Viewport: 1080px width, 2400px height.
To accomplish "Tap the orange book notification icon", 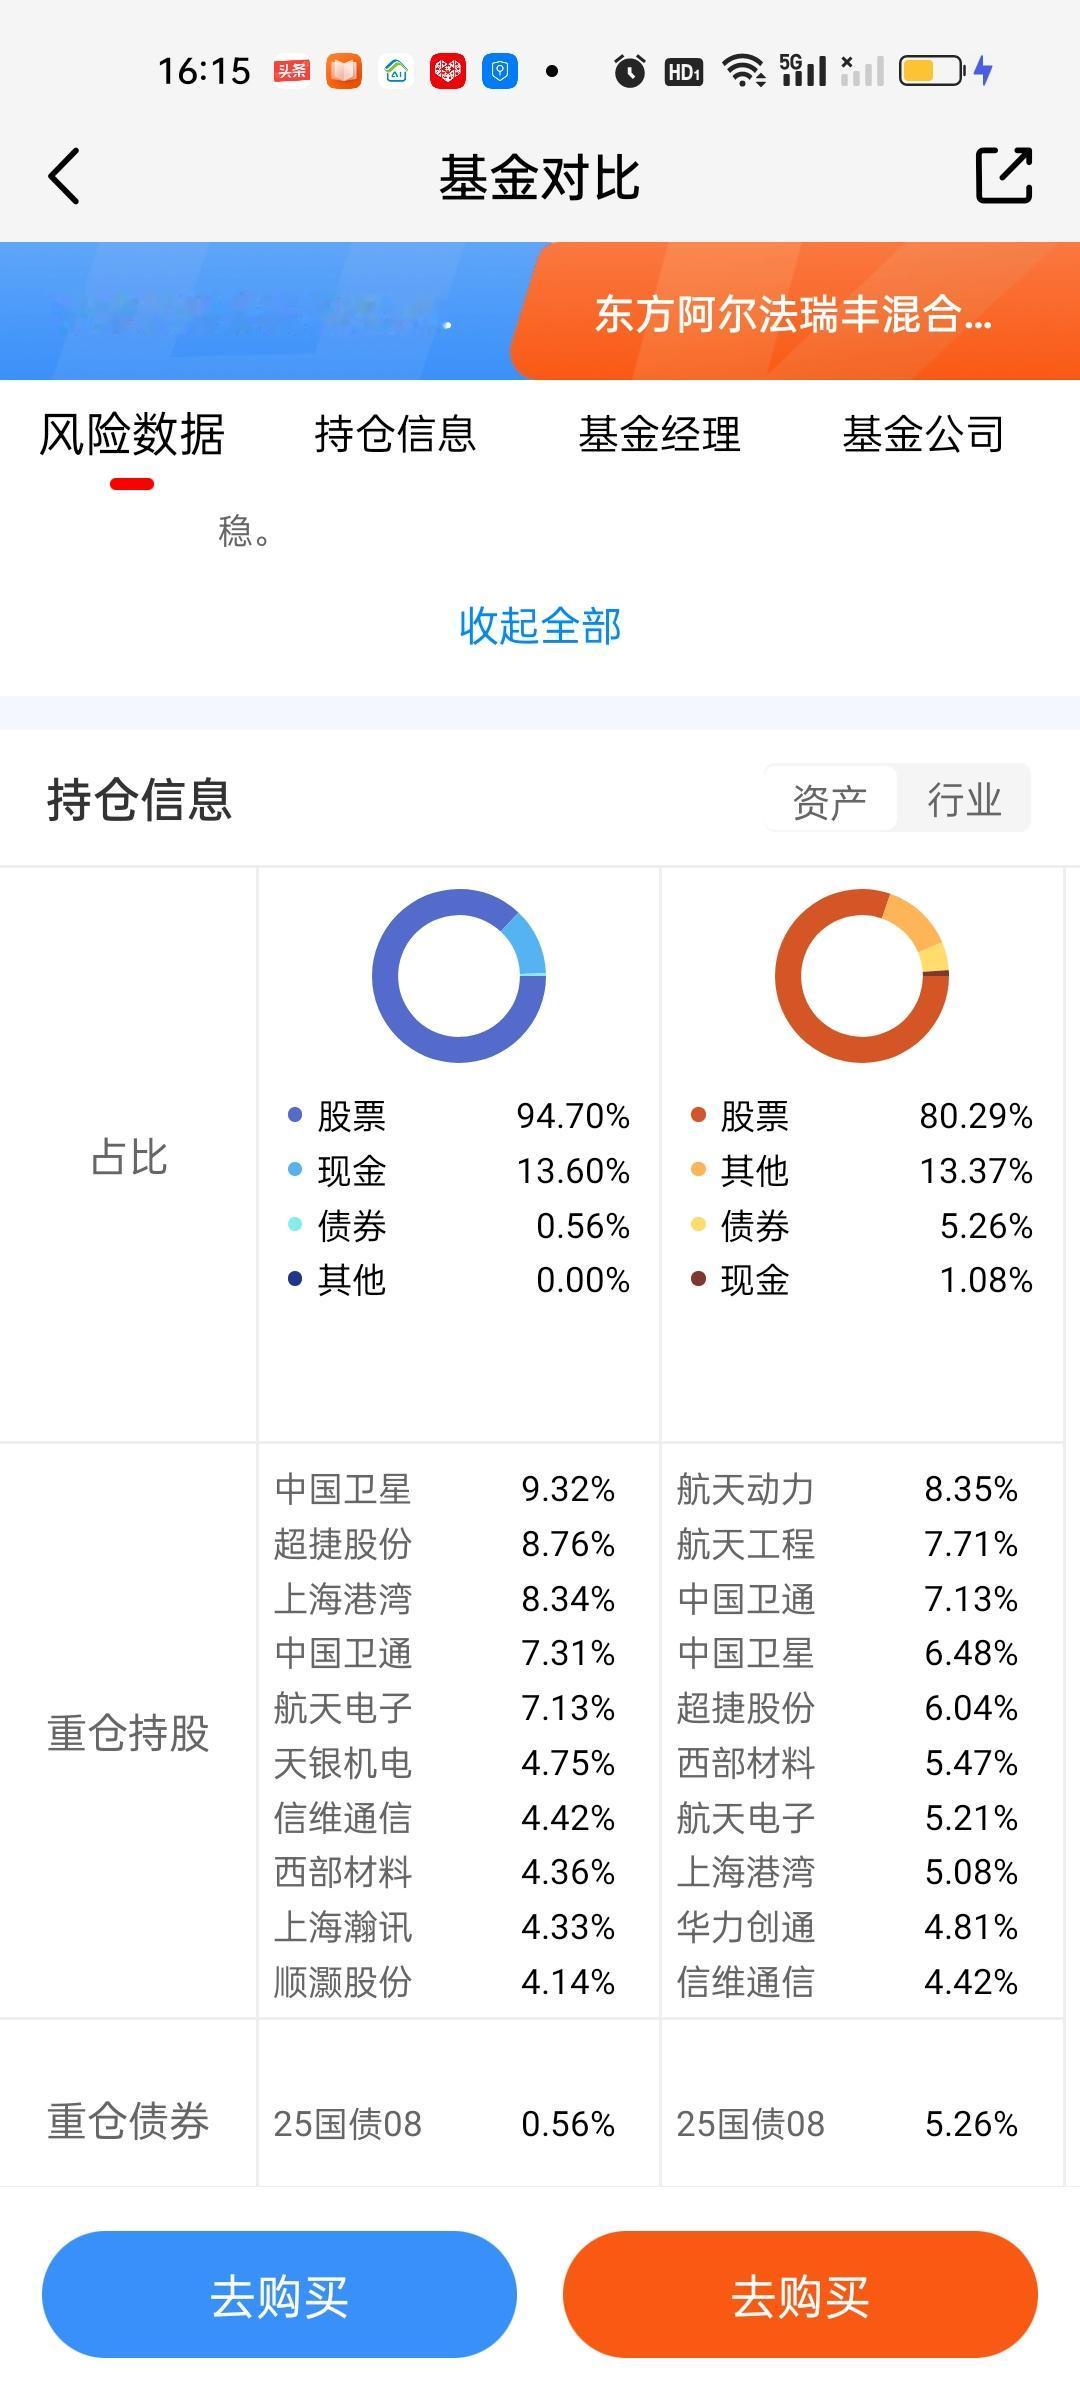I will click(344, 71).
